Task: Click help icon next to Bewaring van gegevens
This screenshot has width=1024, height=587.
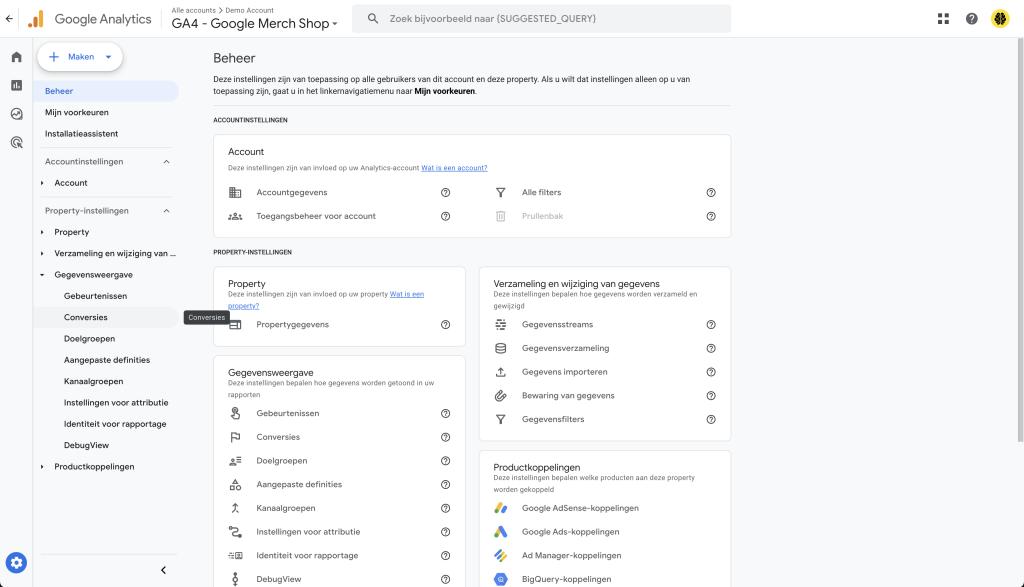Action: (711, 396)
